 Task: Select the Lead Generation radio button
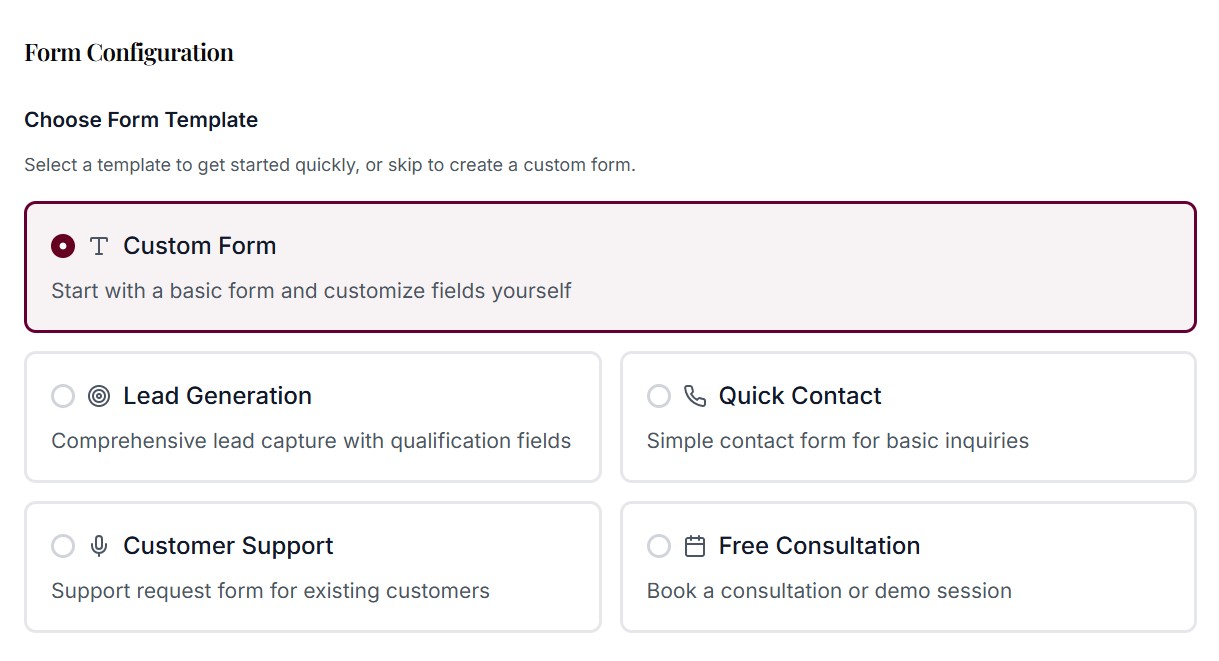pos(63,396)
